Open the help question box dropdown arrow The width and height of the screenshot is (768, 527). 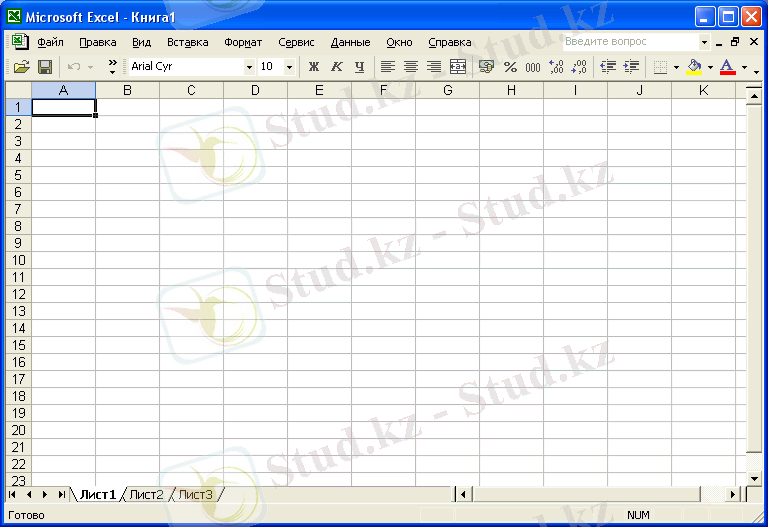[x=704, y=42]
